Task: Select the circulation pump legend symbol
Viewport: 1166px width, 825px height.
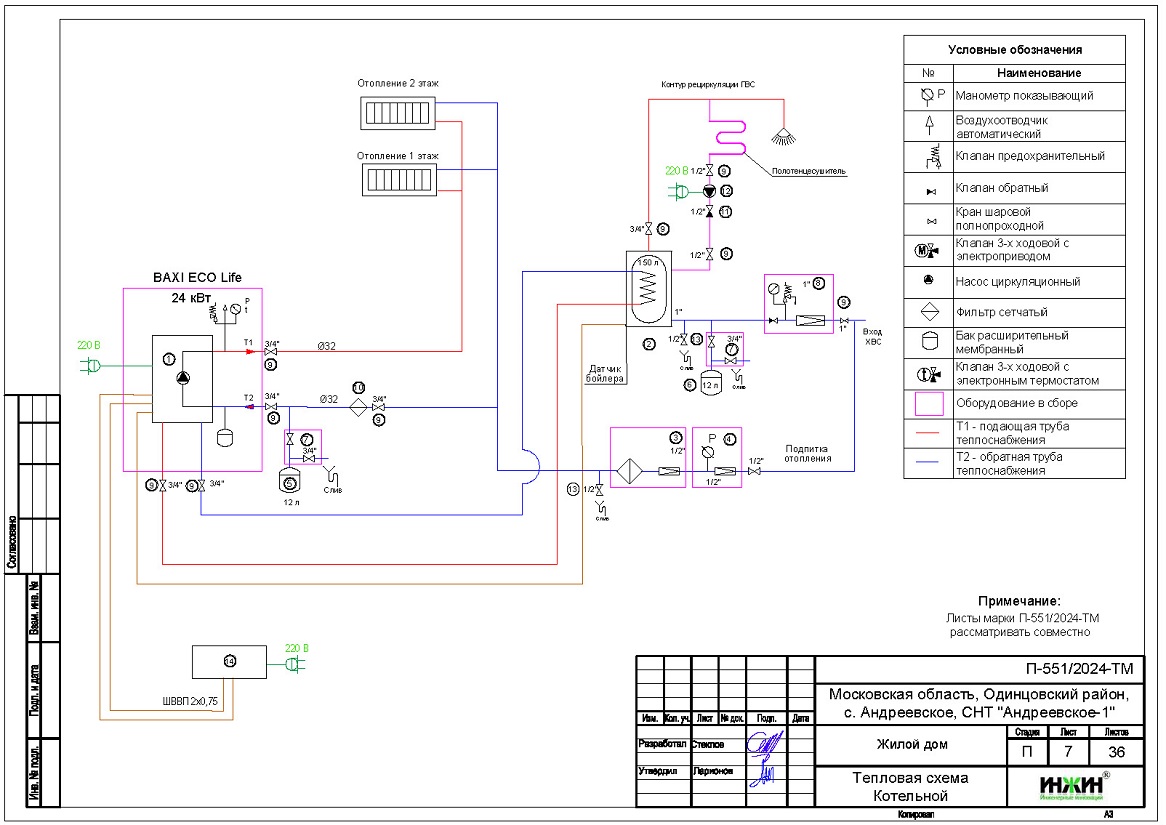Action: pos(928,281)
